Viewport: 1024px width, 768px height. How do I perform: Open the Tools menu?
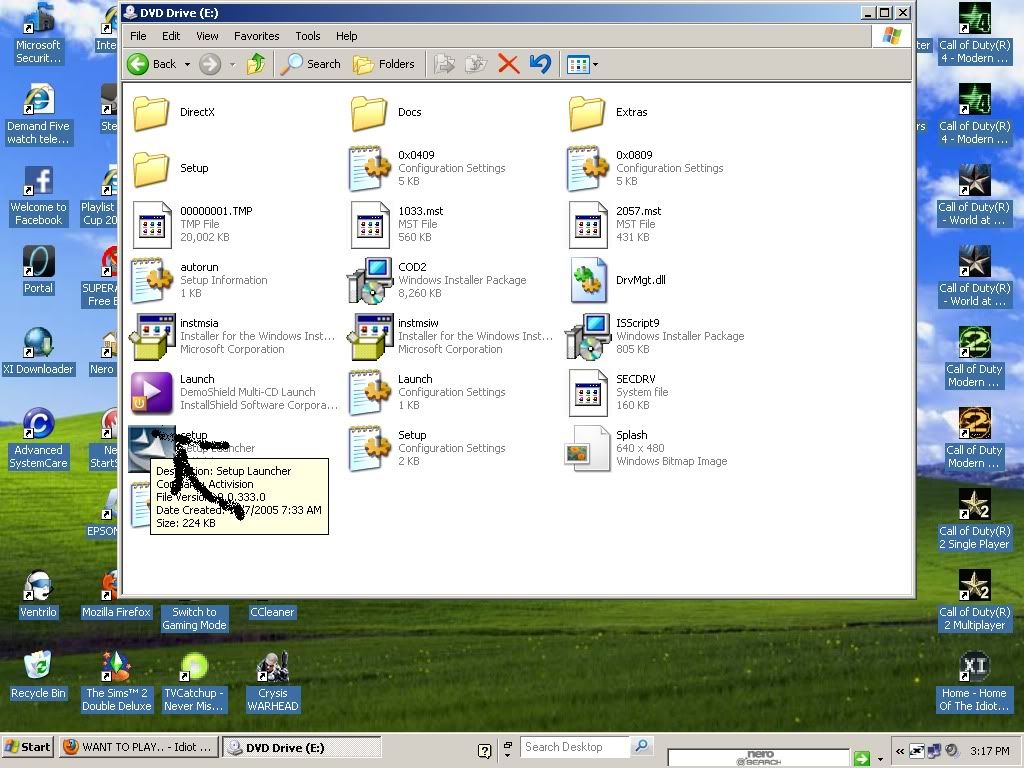coord(307,36)
